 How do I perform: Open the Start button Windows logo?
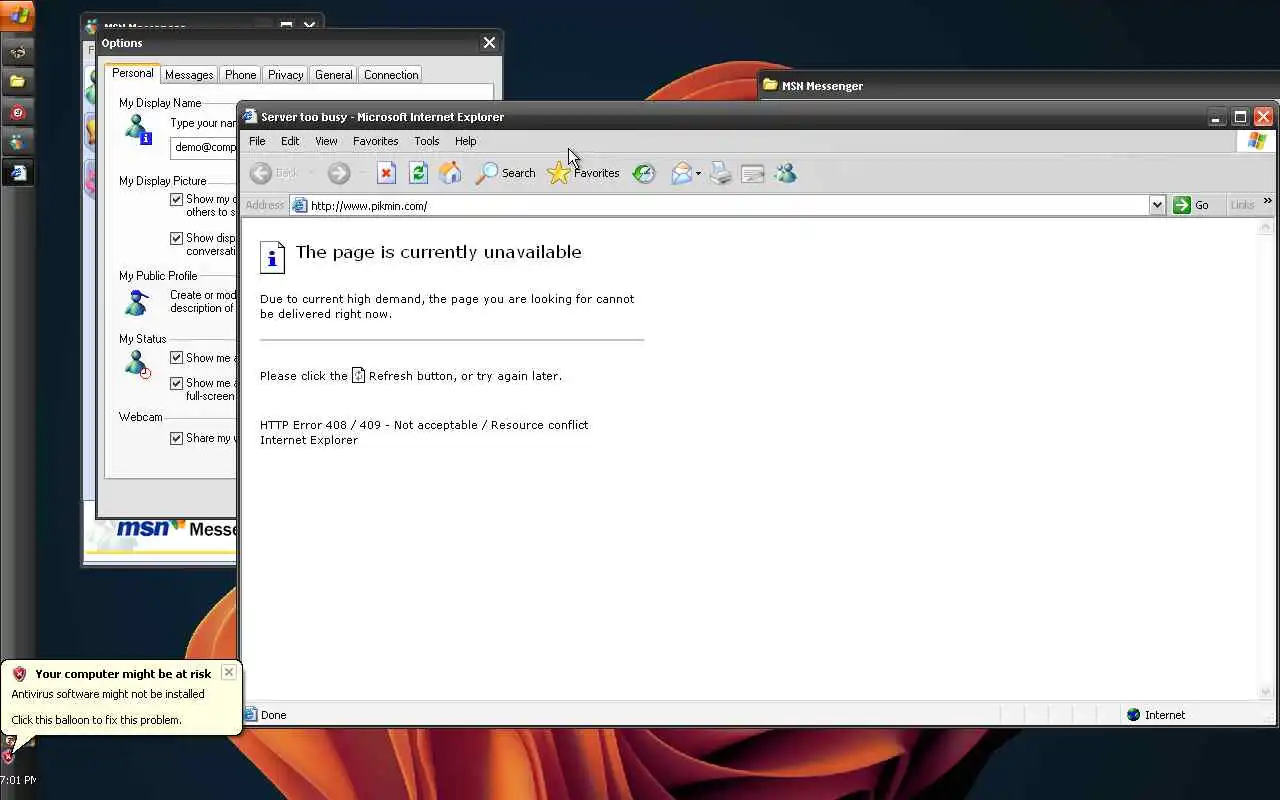(x=18, y=14)
